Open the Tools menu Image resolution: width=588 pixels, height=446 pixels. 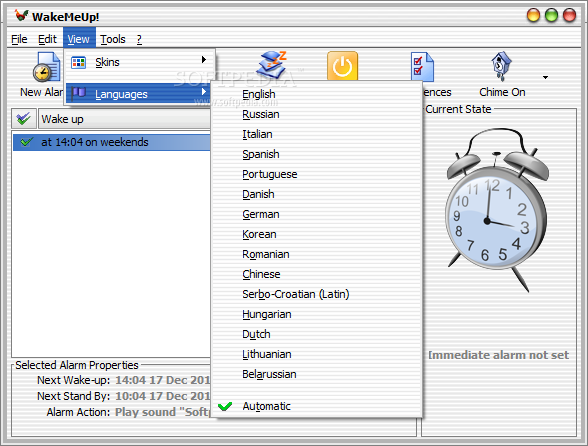click(113, 39)
